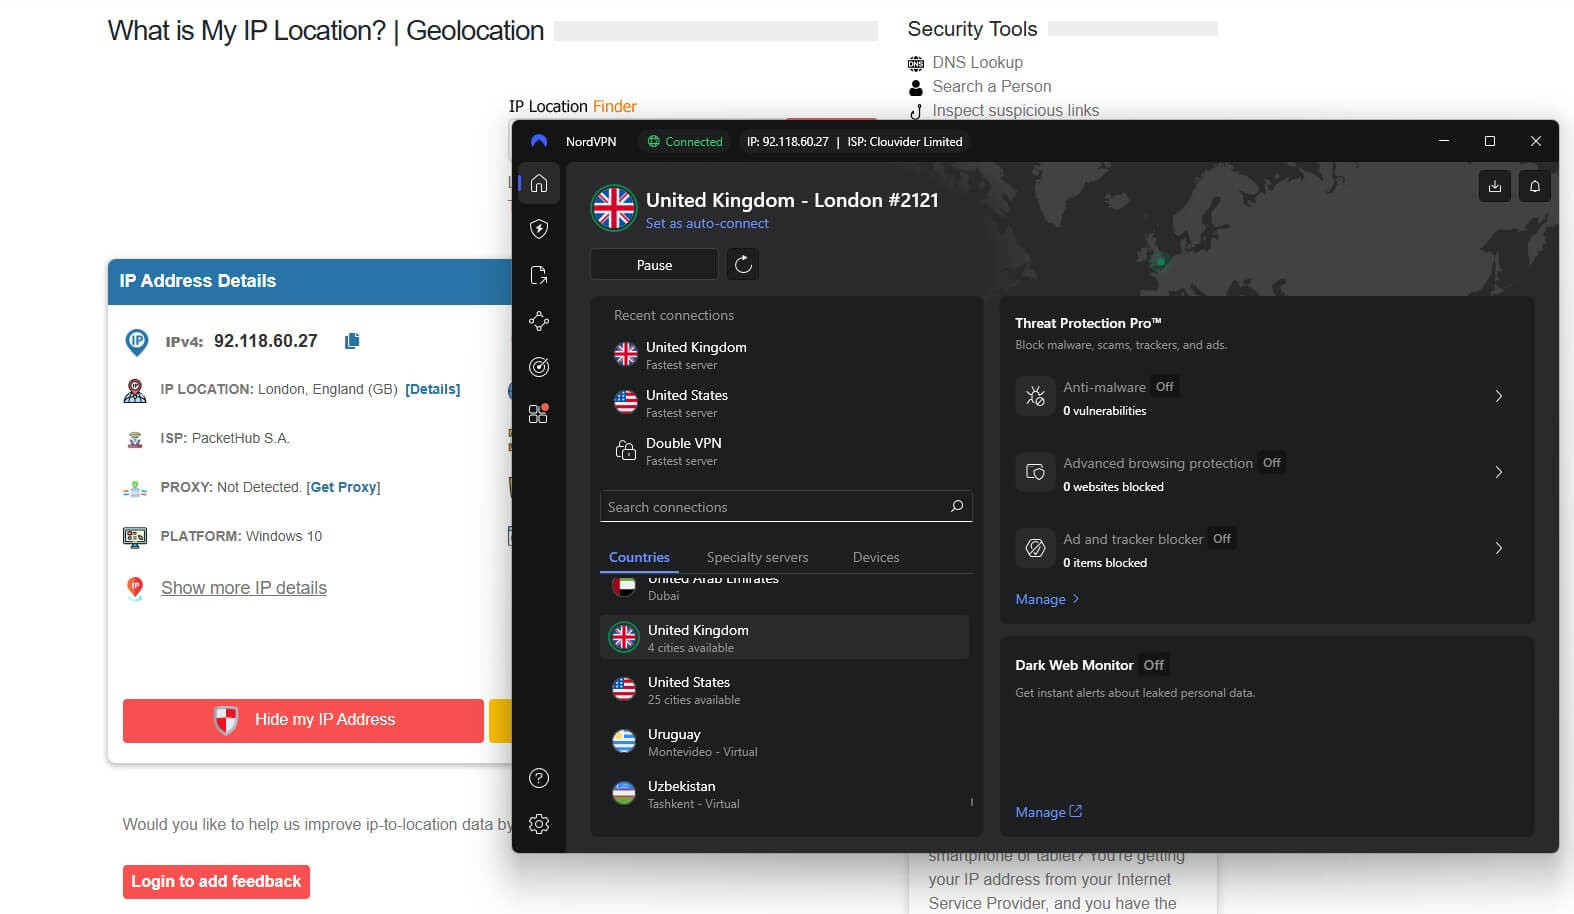Screen dimensions: 1574x914
Task: Open Search a Person link
Action: [992, 86]
